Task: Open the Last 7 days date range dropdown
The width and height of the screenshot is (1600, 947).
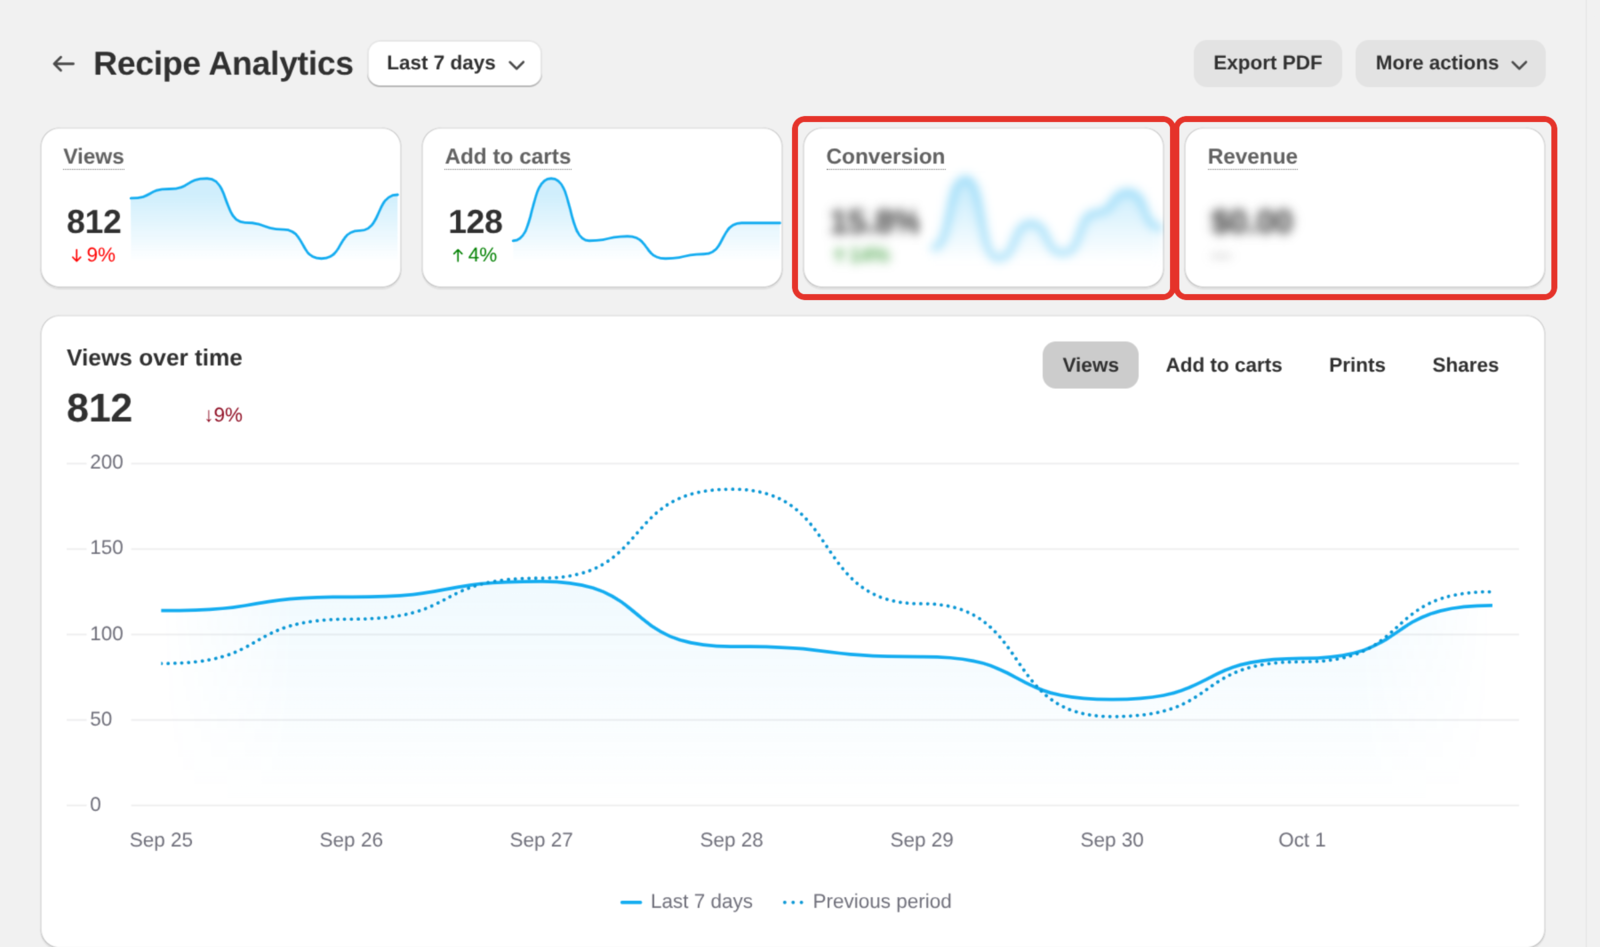Action: coord(455,63)
